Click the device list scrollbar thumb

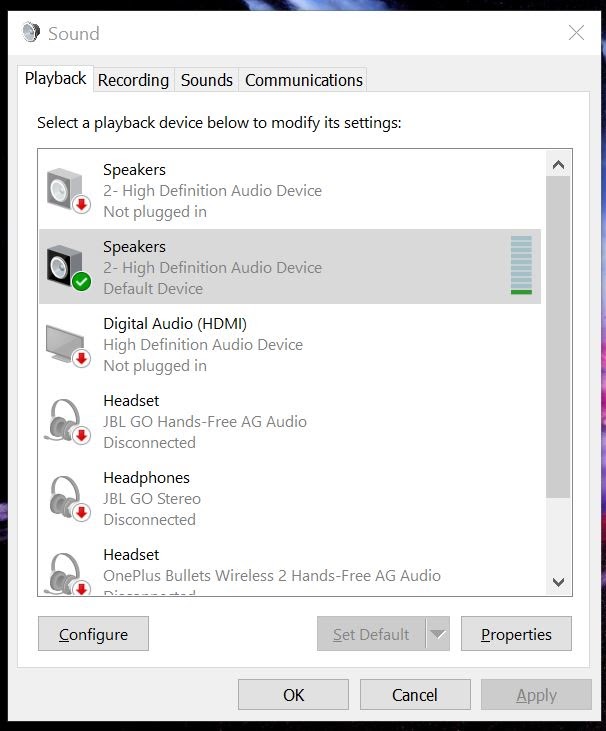(x=558, y=337)
